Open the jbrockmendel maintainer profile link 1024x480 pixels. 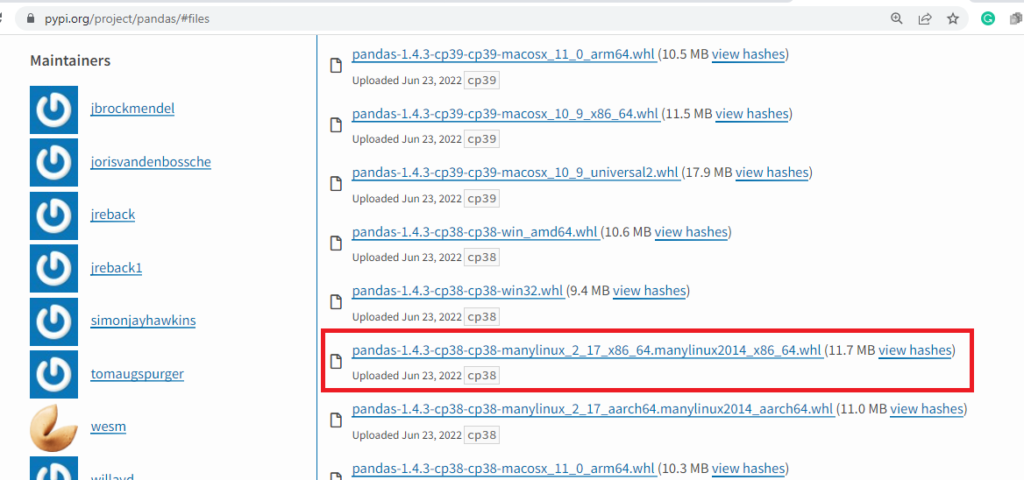133,108
